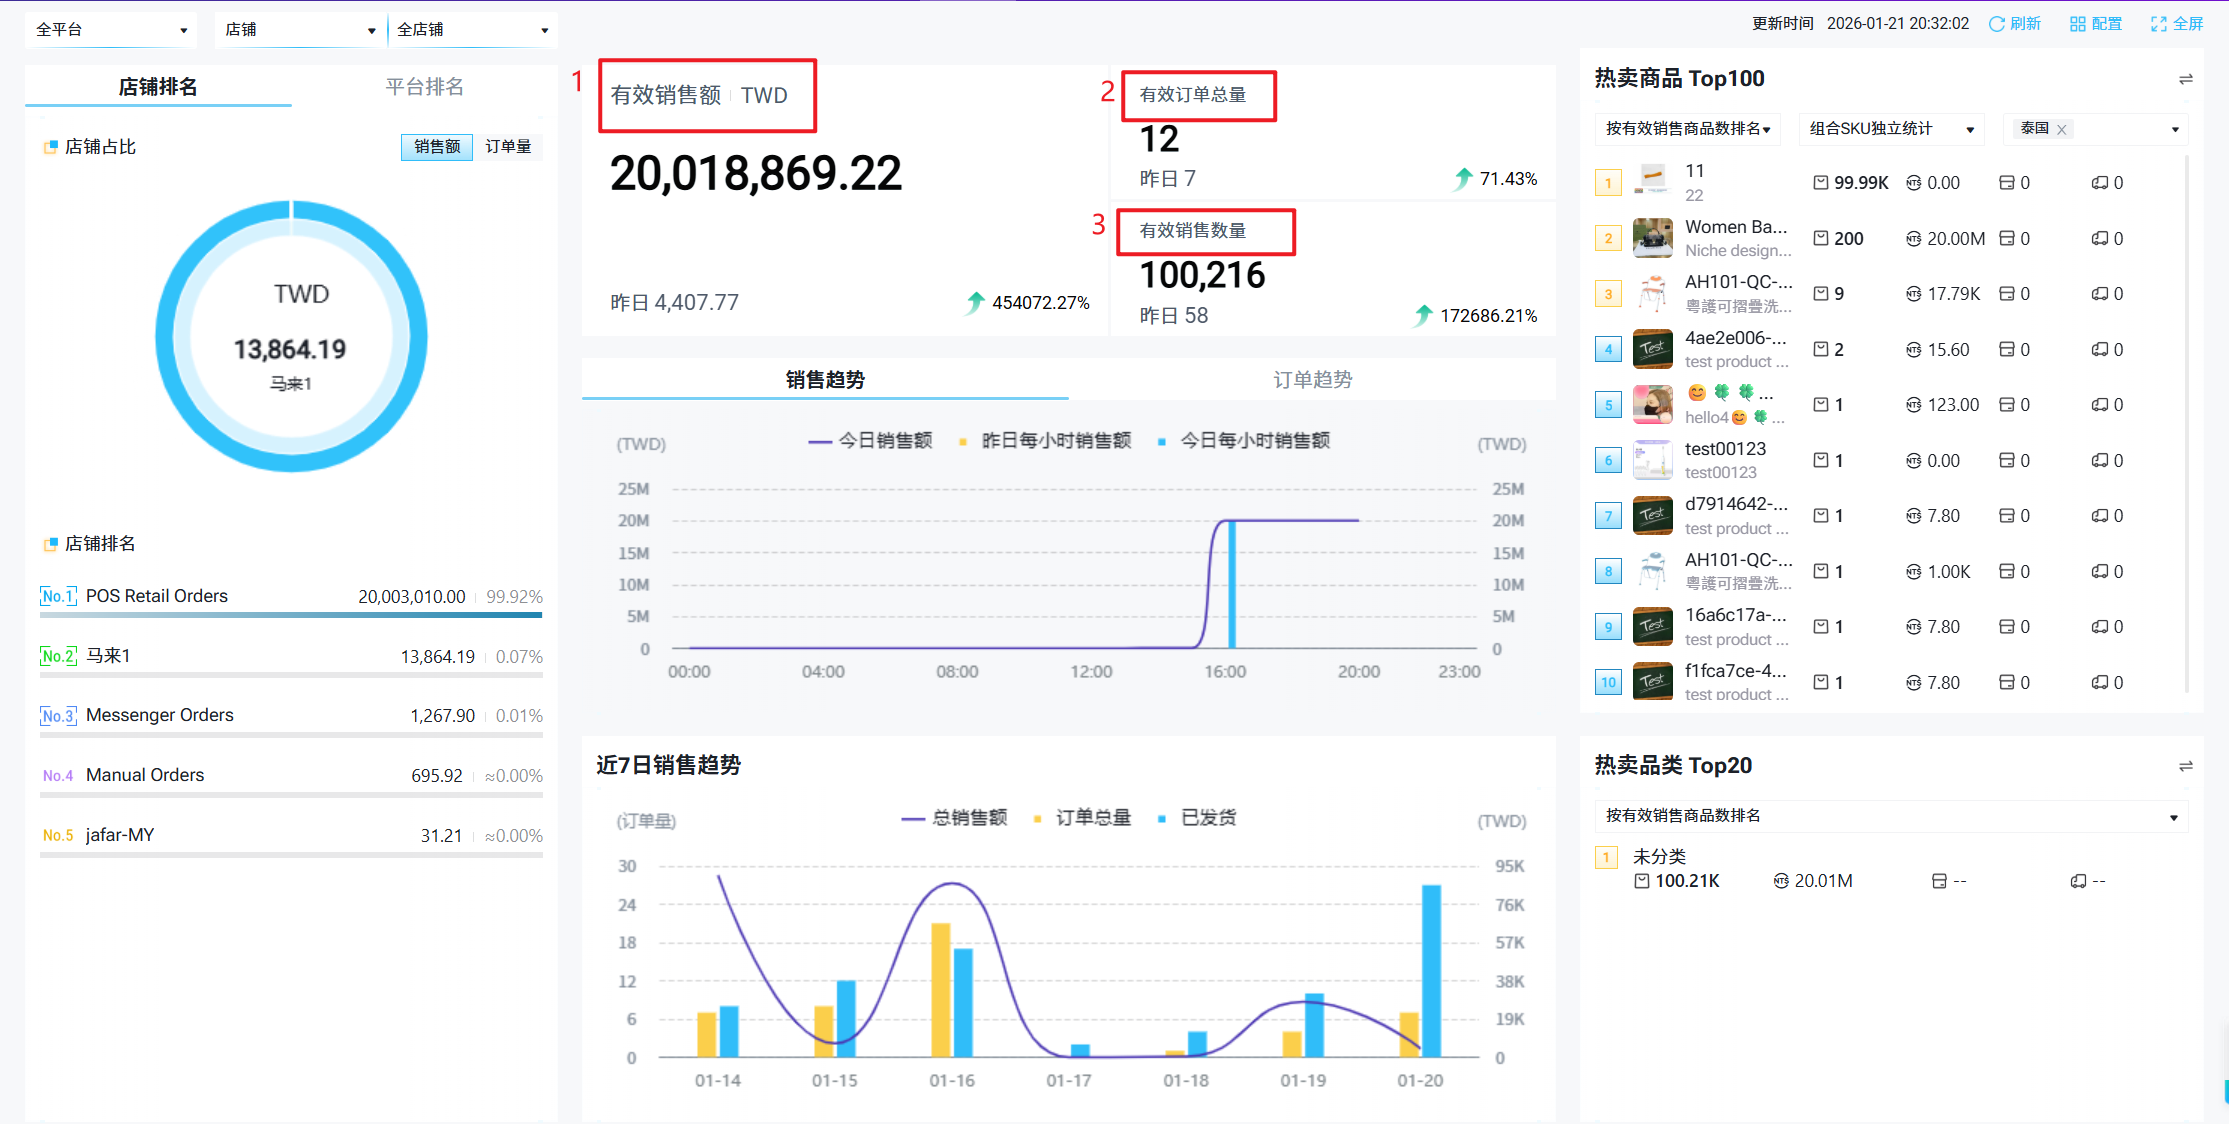Click swap icon beside 热卖商品 Top100
Screen dimensions: 2229x1124
pos(2185,79)
